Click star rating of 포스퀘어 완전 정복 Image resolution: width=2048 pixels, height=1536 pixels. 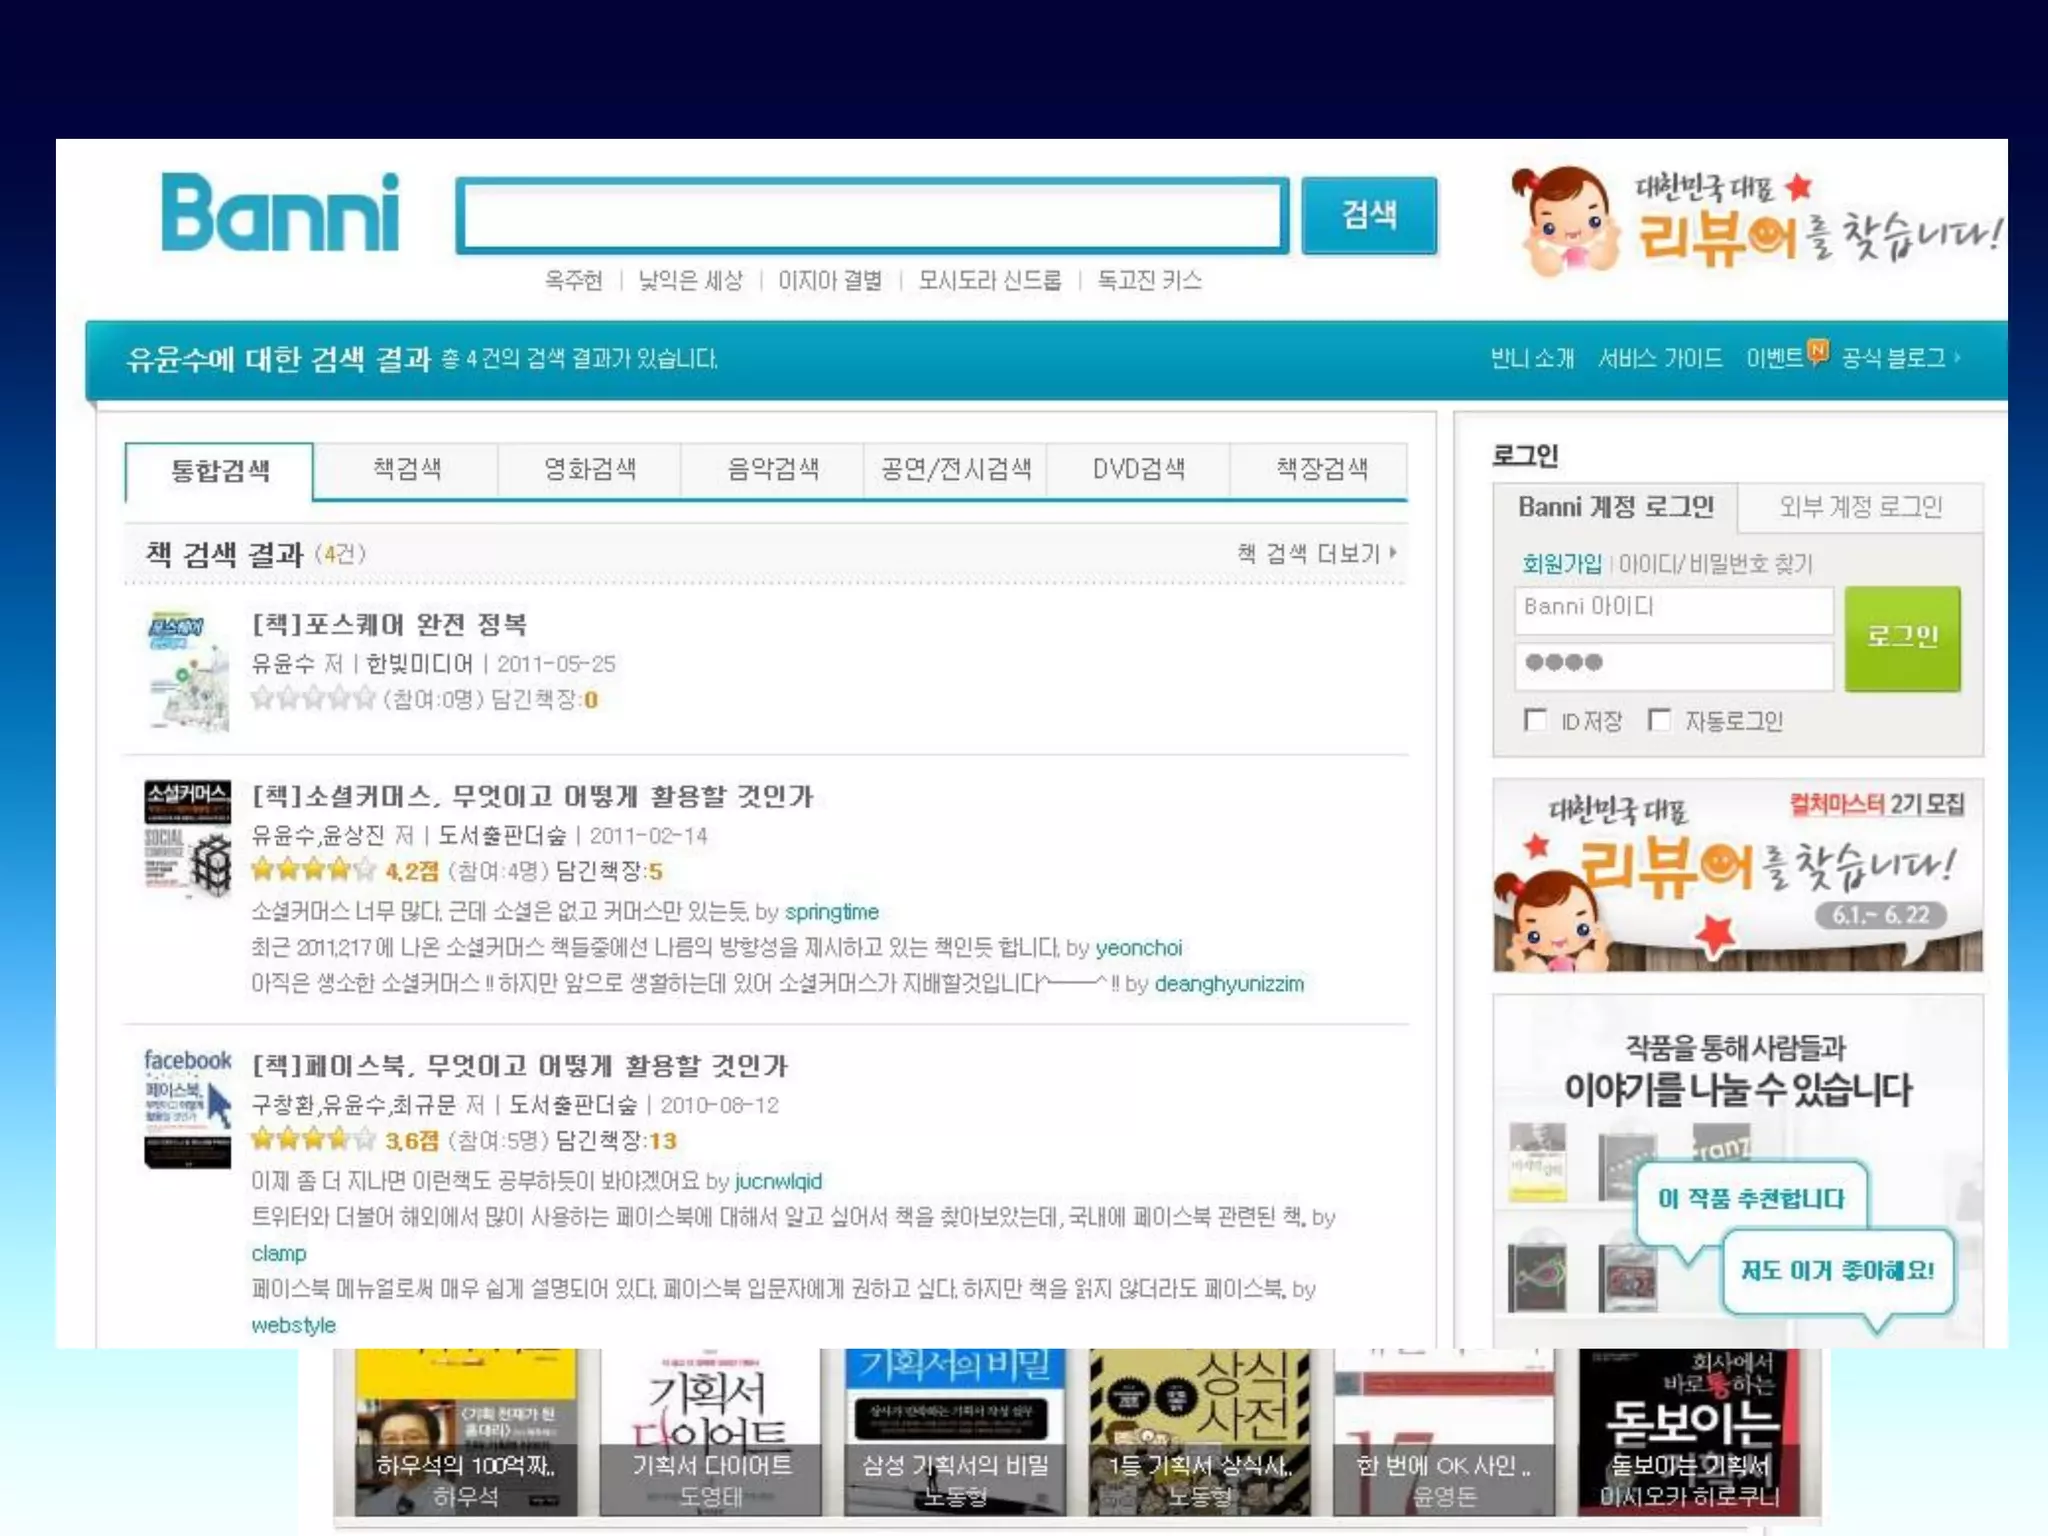[313, 699]
